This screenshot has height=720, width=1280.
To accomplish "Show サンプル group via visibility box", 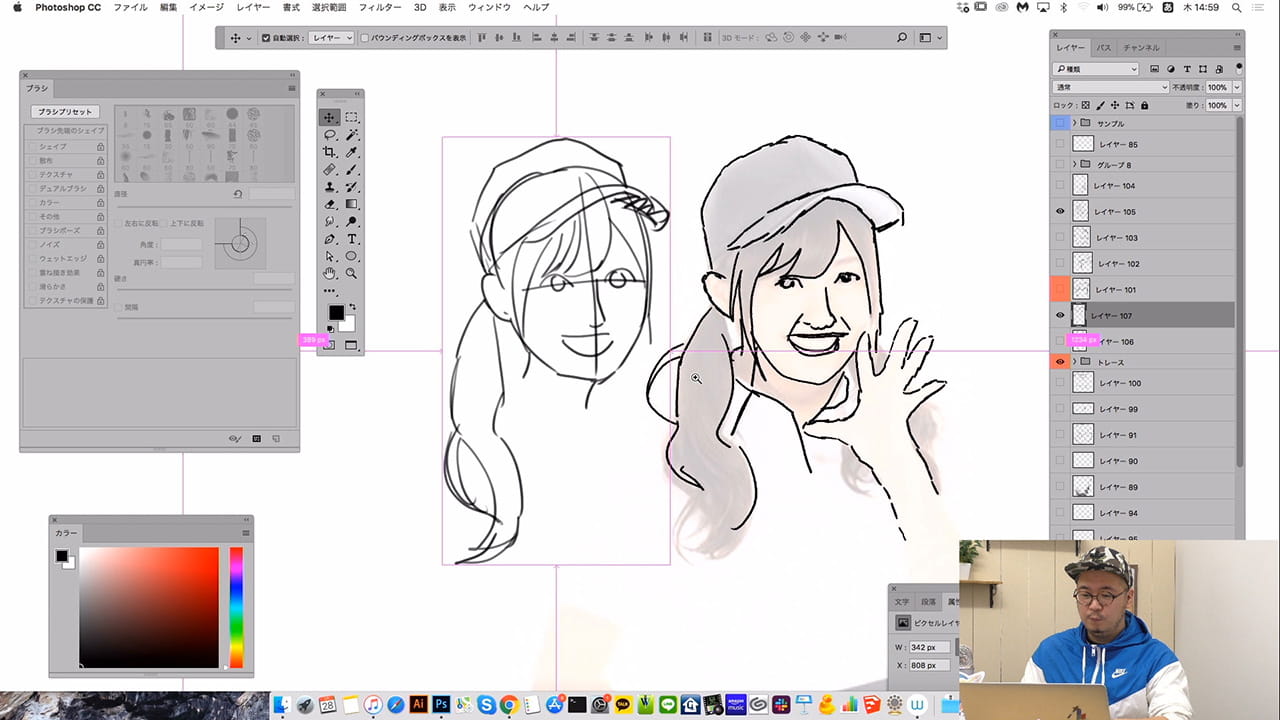I will coord(1060,123).
